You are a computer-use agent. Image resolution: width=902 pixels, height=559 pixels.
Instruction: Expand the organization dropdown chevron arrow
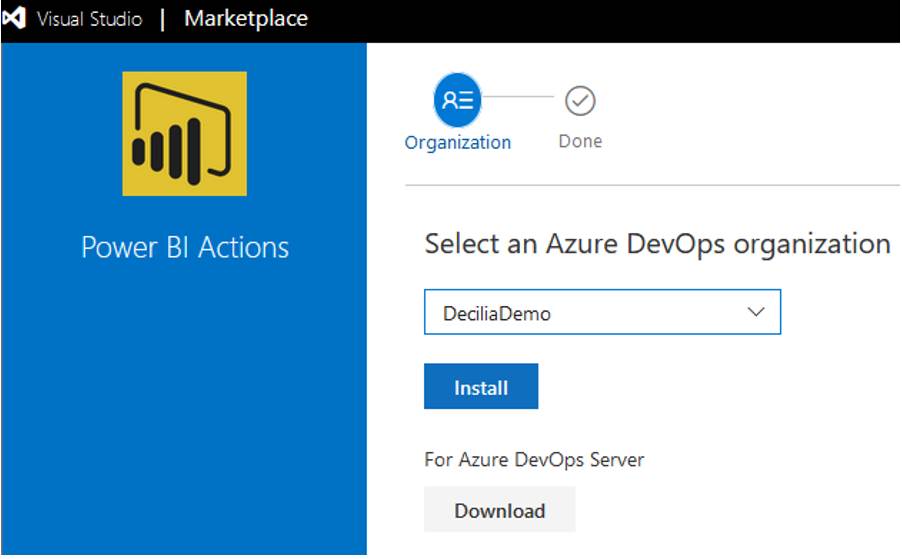point(755,312)
